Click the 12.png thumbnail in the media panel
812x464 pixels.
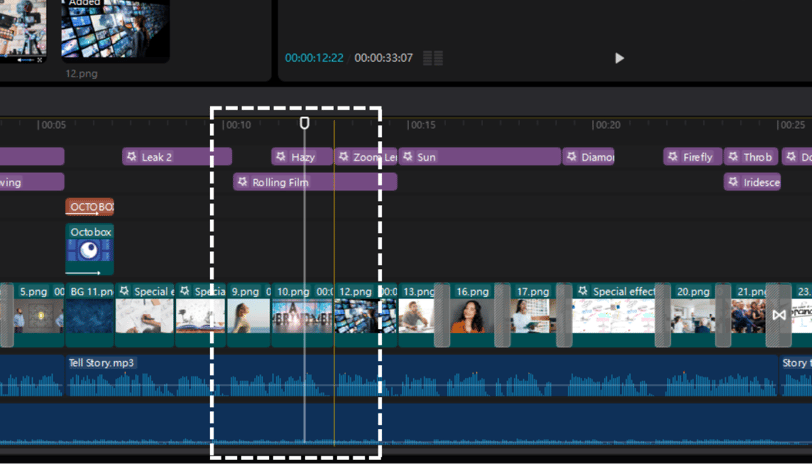pyautogui.click(x=115, y=31)
